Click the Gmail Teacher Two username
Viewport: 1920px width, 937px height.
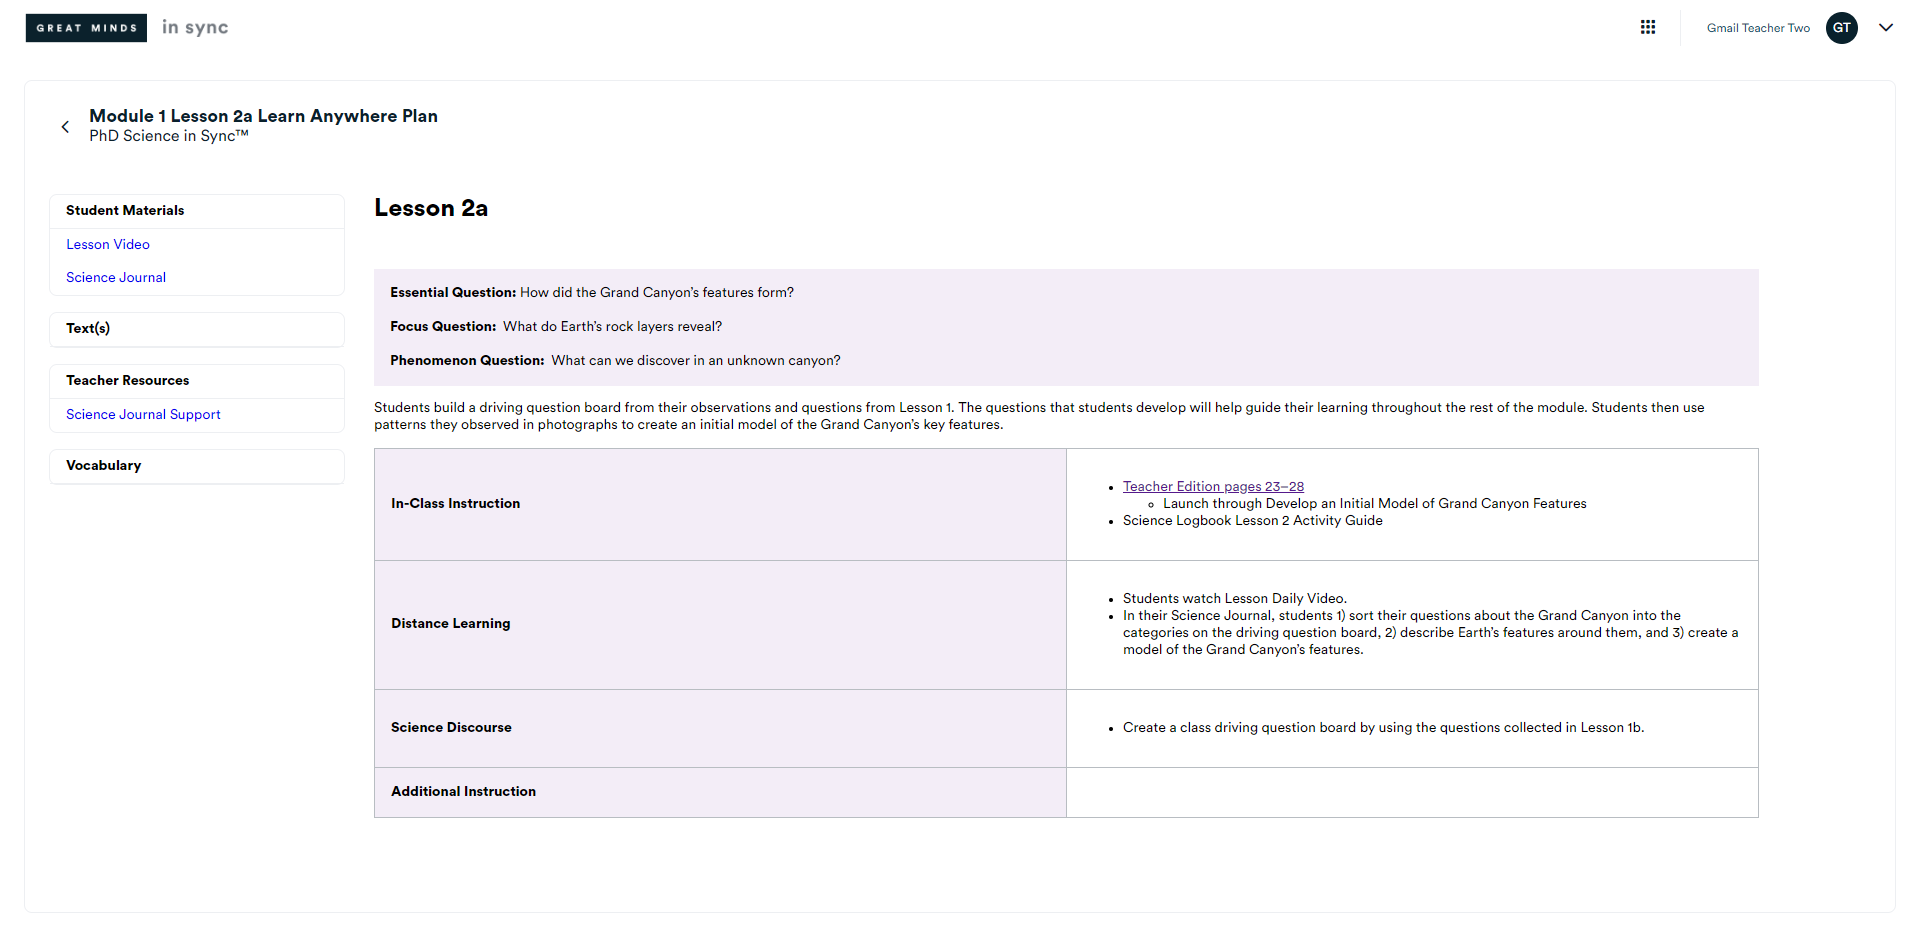pos(1757,28)
